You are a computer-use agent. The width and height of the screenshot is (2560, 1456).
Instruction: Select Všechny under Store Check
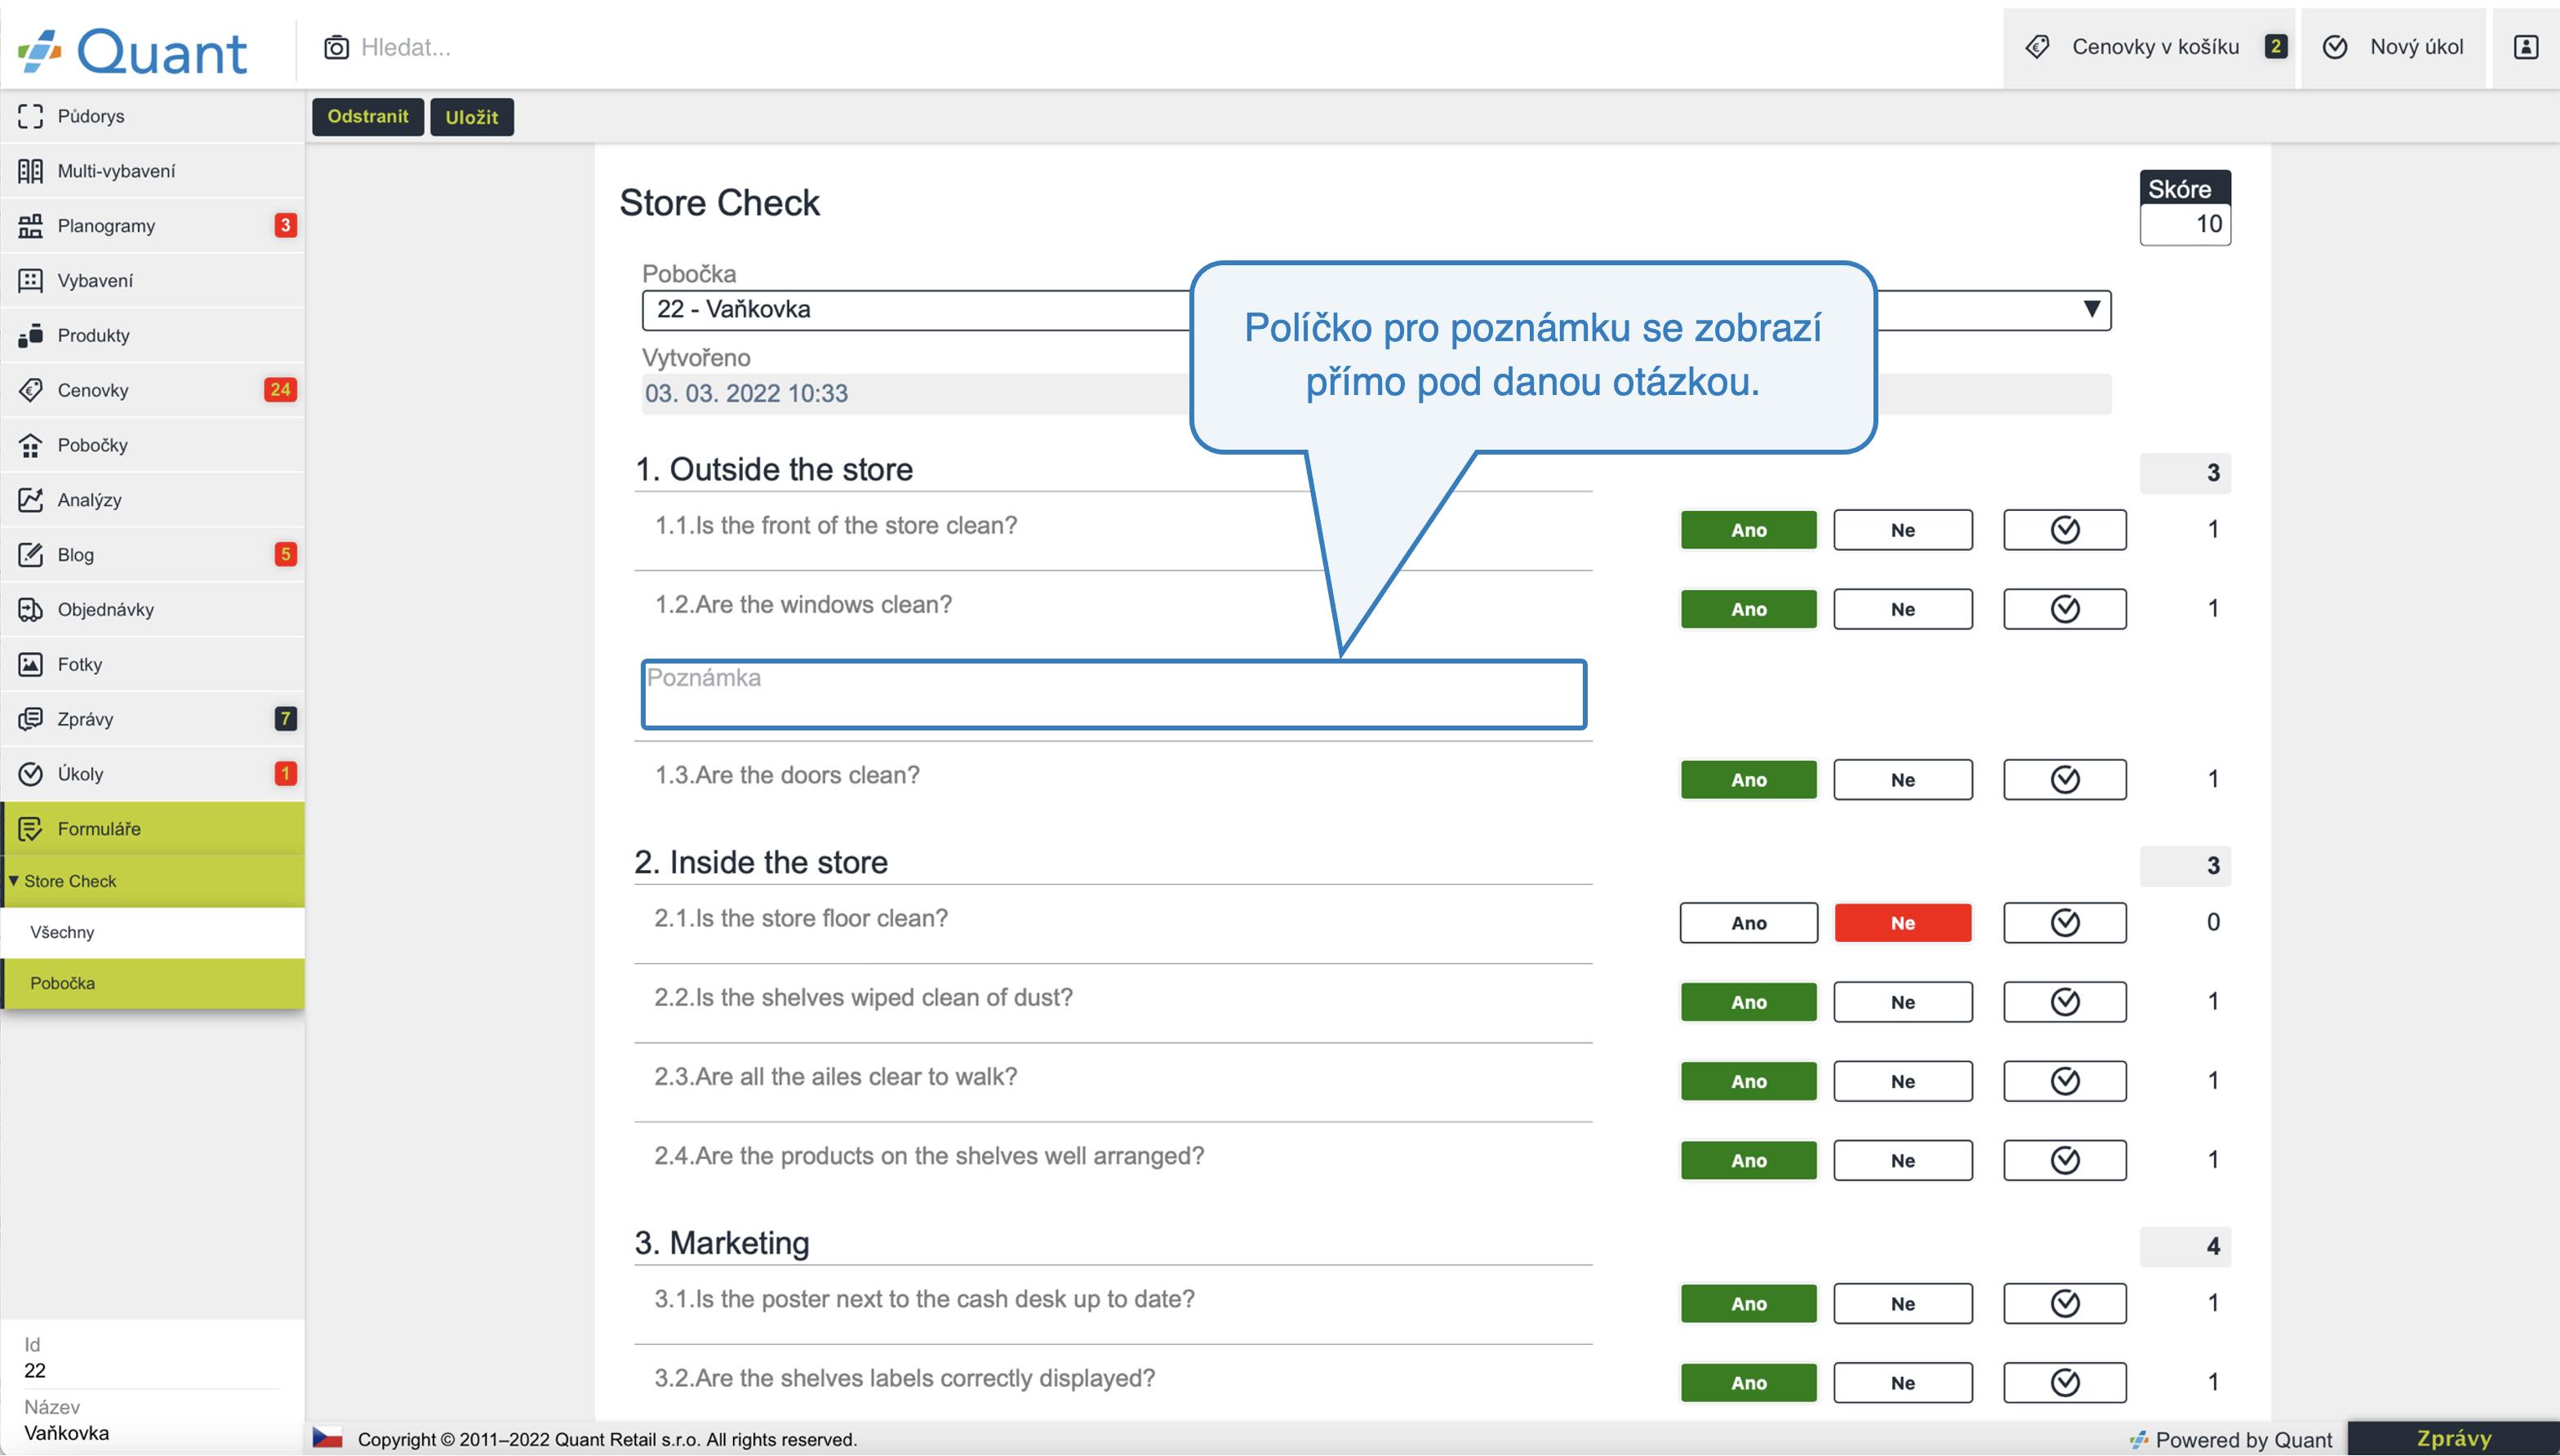pos(152,932)
